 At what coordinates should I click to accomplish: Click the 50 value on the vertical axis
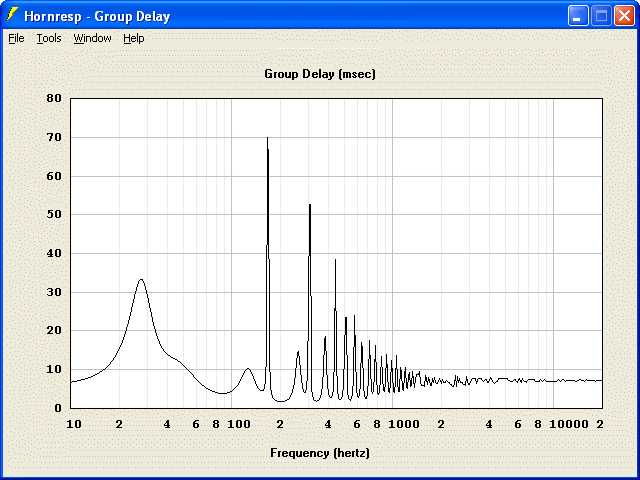coord(54,215)
